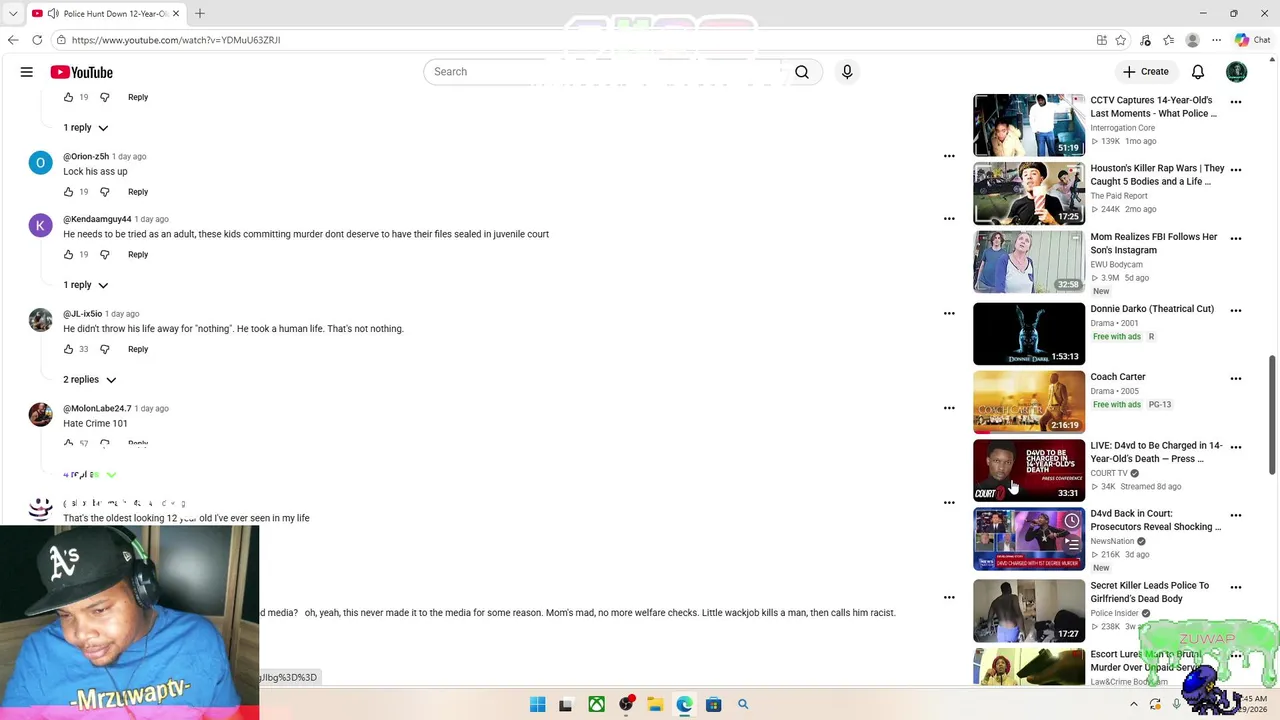This screenshot has width=1280, height=720.
Task: Open options for Coach Carter video
Action: tap(1236, 379)
